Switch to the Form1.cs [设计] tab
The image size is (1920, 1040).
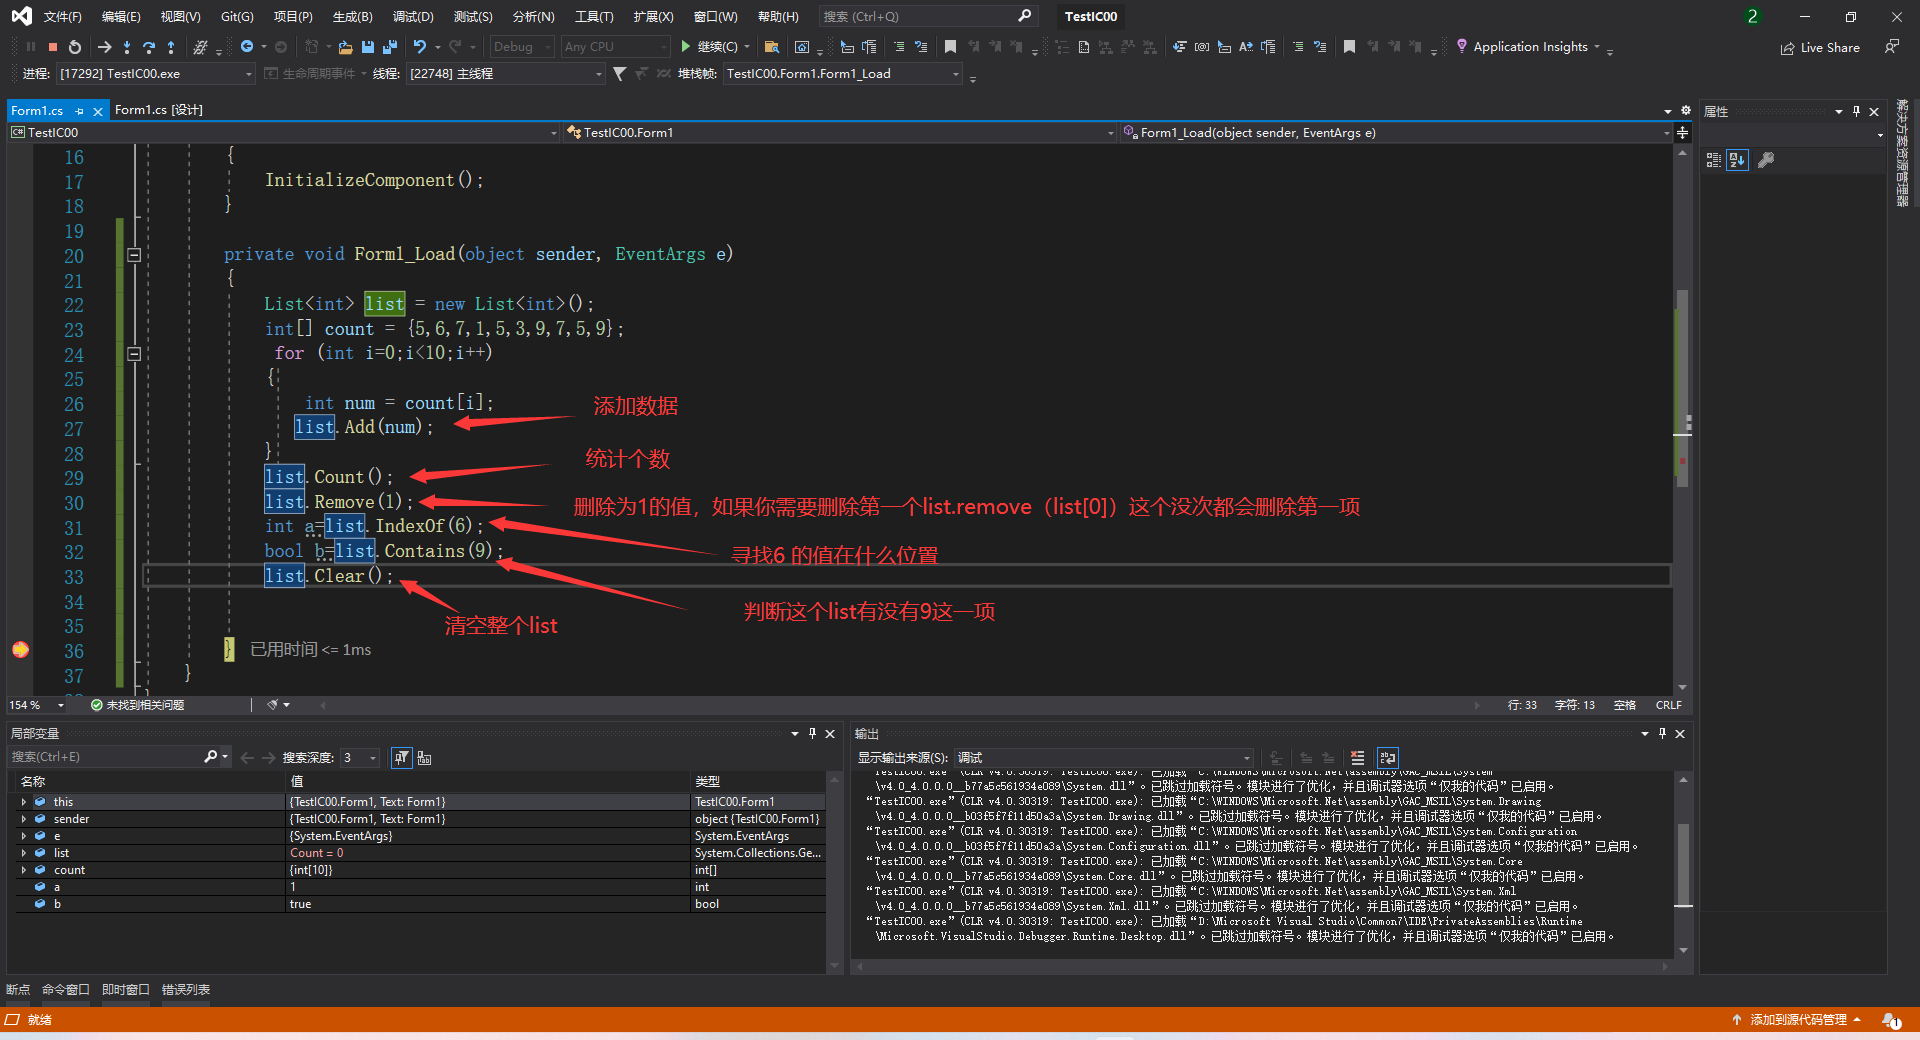(159, 110)
